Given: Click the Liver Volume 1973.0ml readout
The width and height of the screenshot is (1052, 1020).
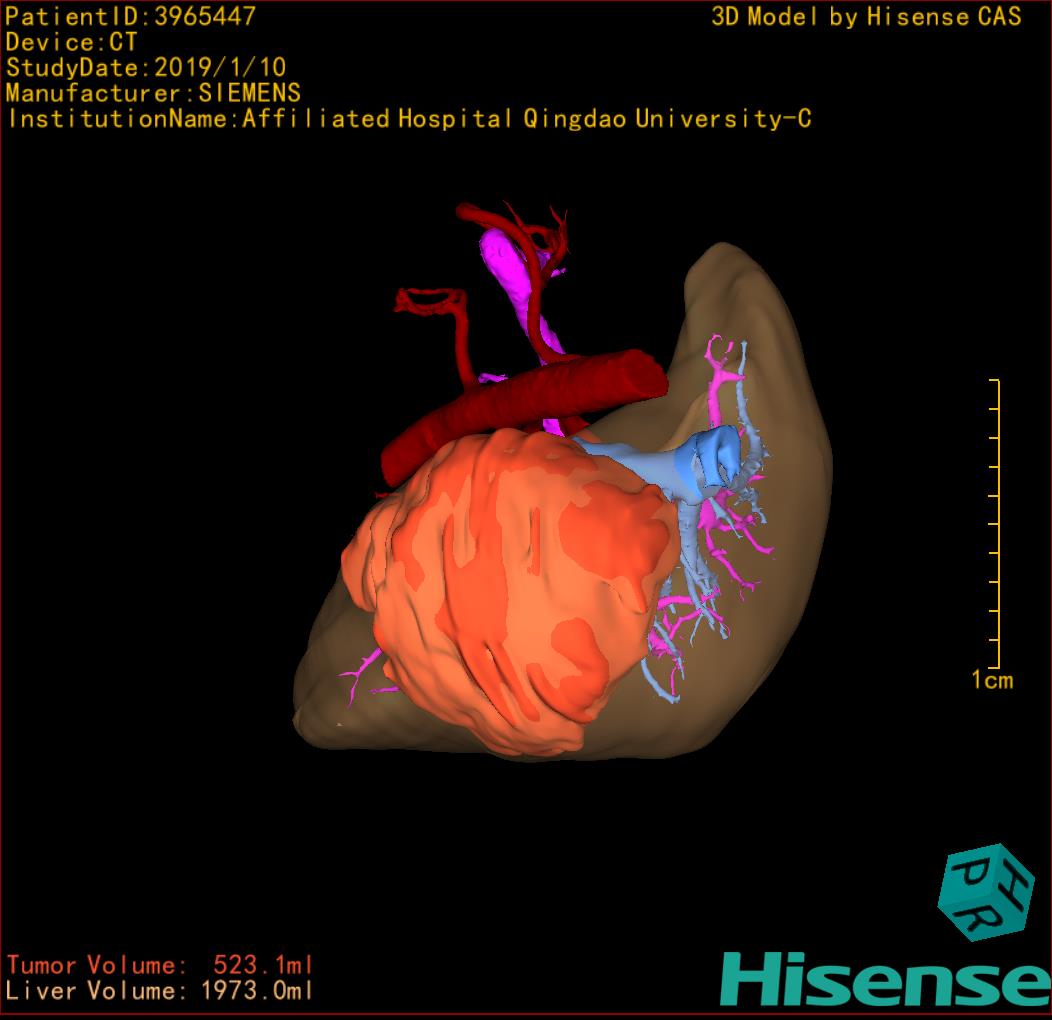Looking at the screenshot, I should click(x=160, y=991).
